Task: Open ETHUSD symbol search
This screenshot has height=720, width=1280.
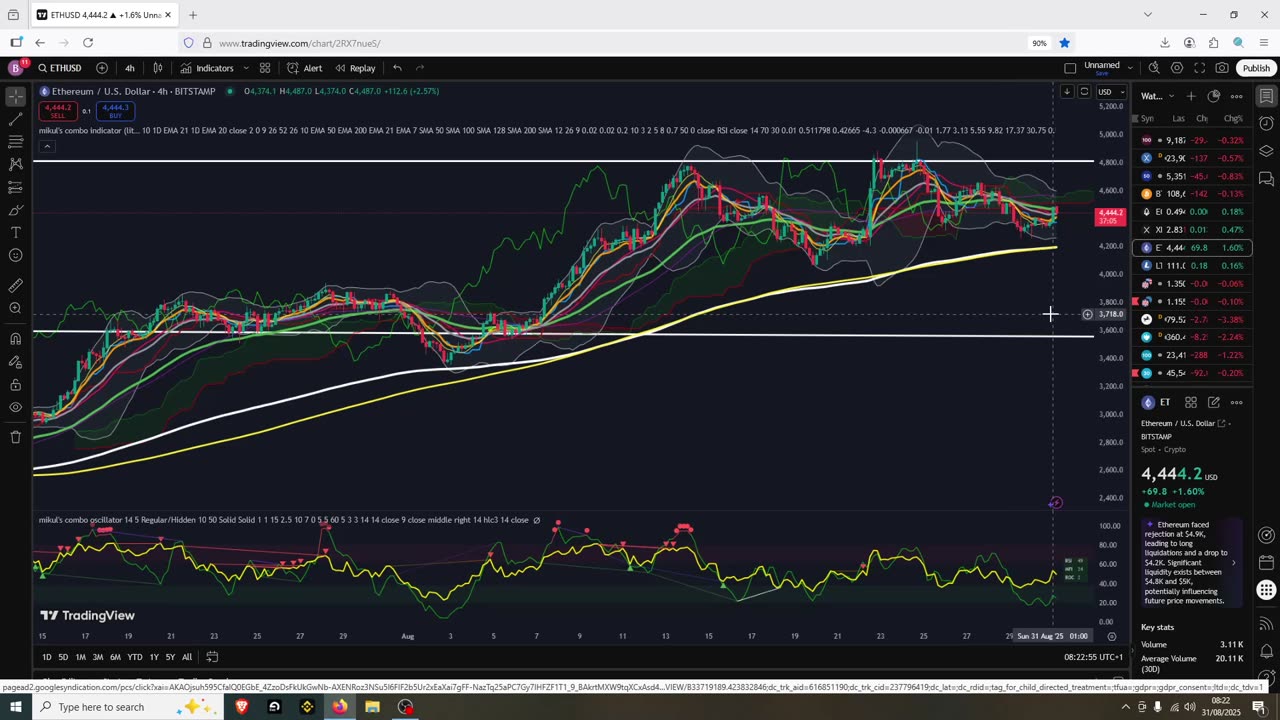Action: [x=60, y=68]
